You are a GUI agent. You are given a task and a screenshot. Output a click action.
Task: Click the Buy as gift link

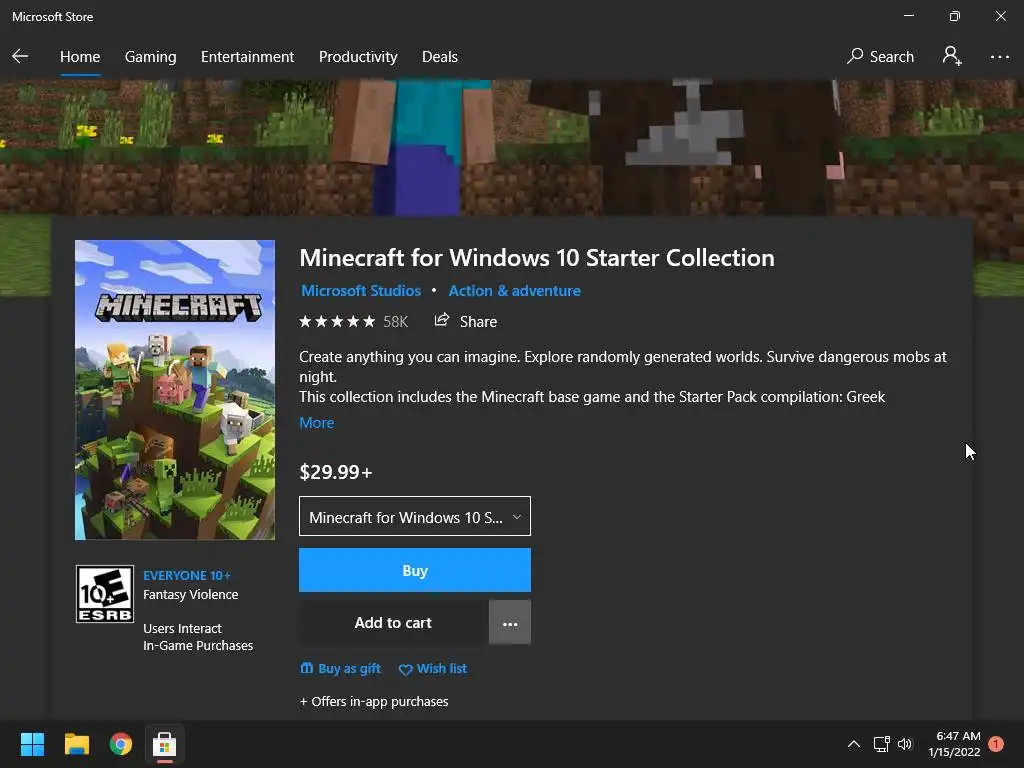(x=340, y=669)
